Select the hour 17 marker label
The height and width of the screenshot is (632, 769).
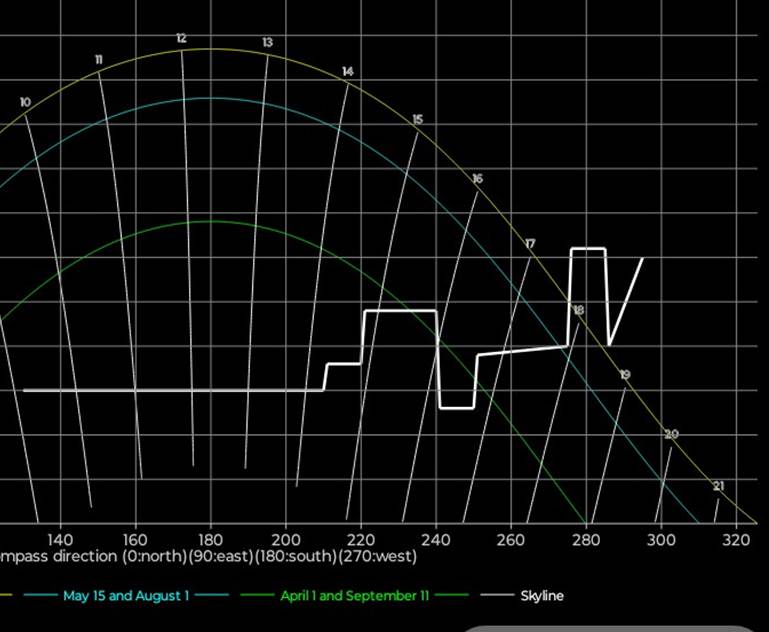530,244
